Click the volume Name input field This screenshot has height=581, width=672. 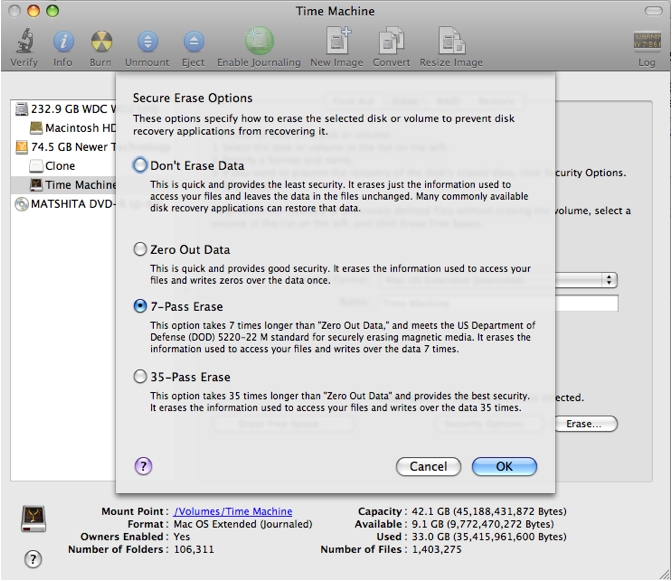587,303
